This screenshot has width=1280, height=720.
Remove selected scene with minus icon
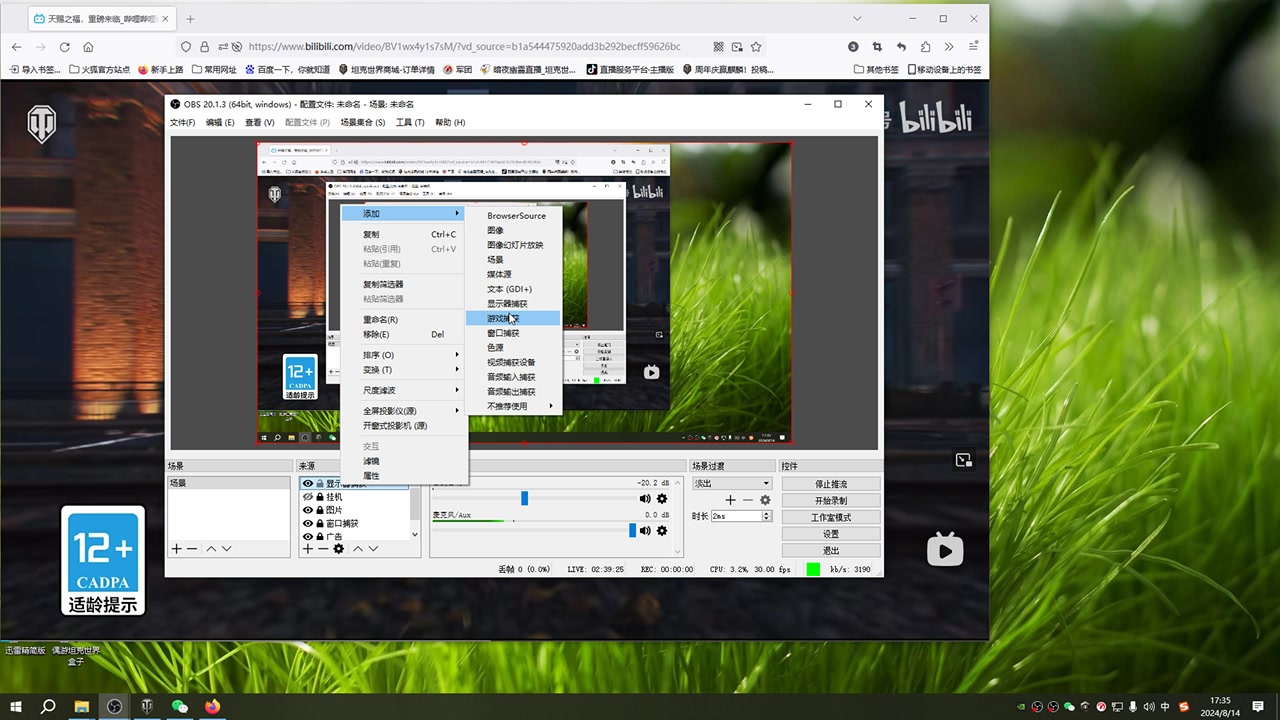coord(192,549)
